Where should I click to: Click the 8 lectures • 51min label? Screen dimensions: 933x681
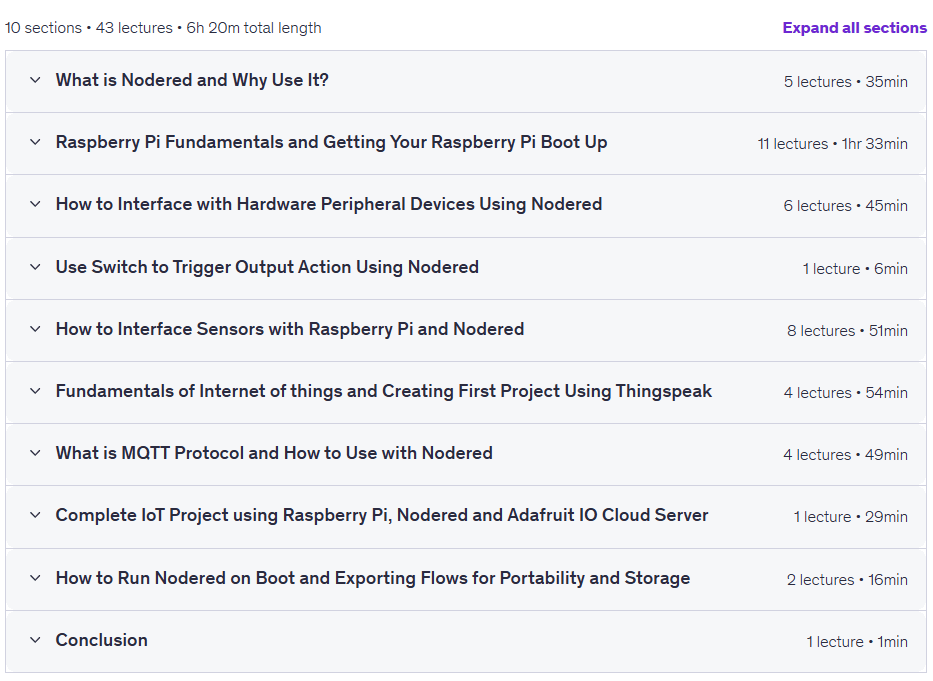[x=847, y=330]
